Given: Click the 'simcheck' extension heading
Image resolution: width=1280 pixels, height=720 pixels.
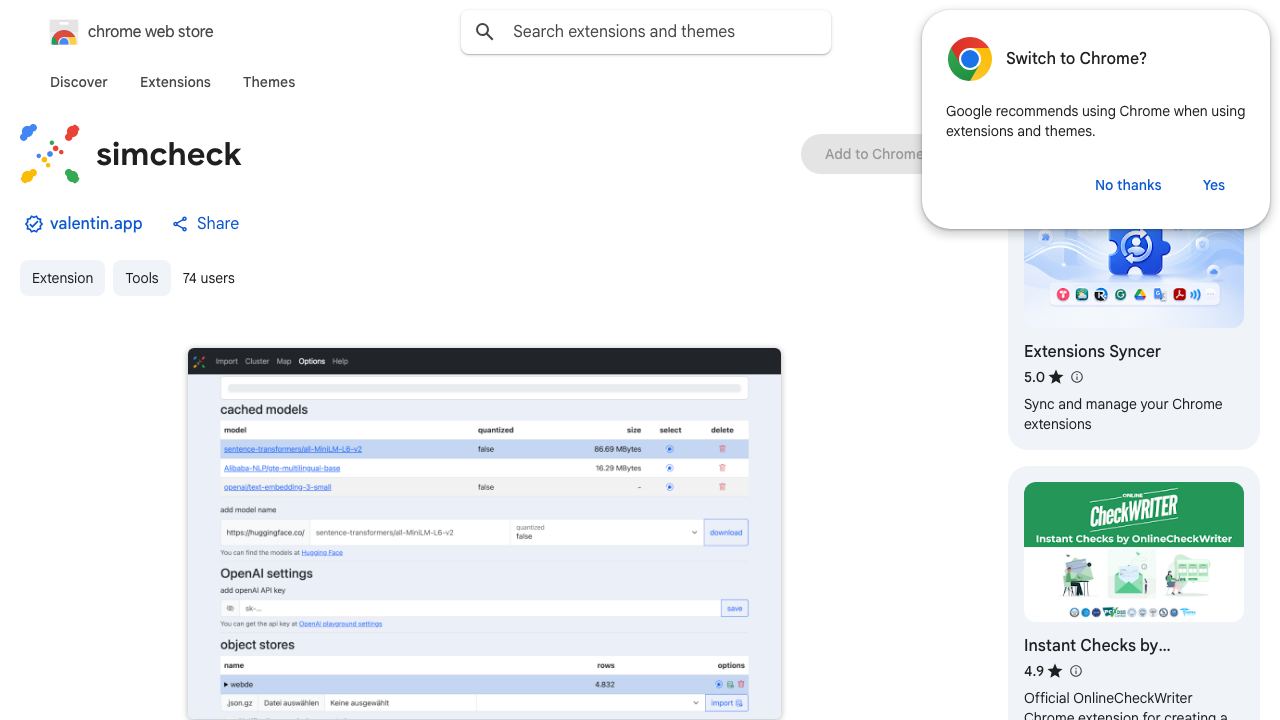Looking at the screenshot, I should (169, 154).
